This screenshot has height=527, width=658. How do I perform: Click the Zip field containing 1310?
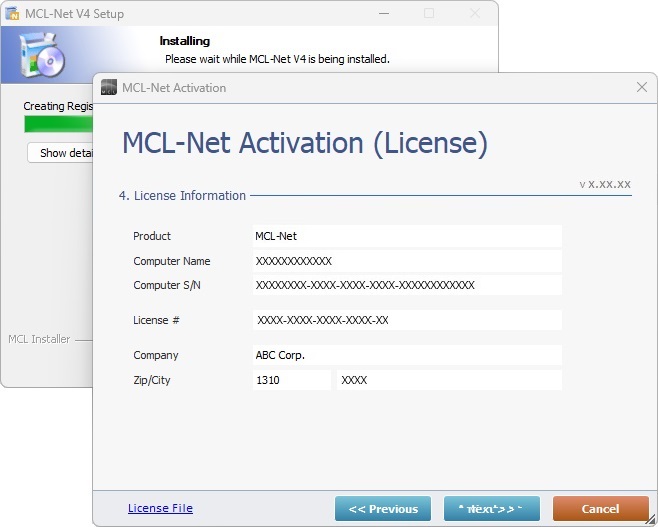292,380
